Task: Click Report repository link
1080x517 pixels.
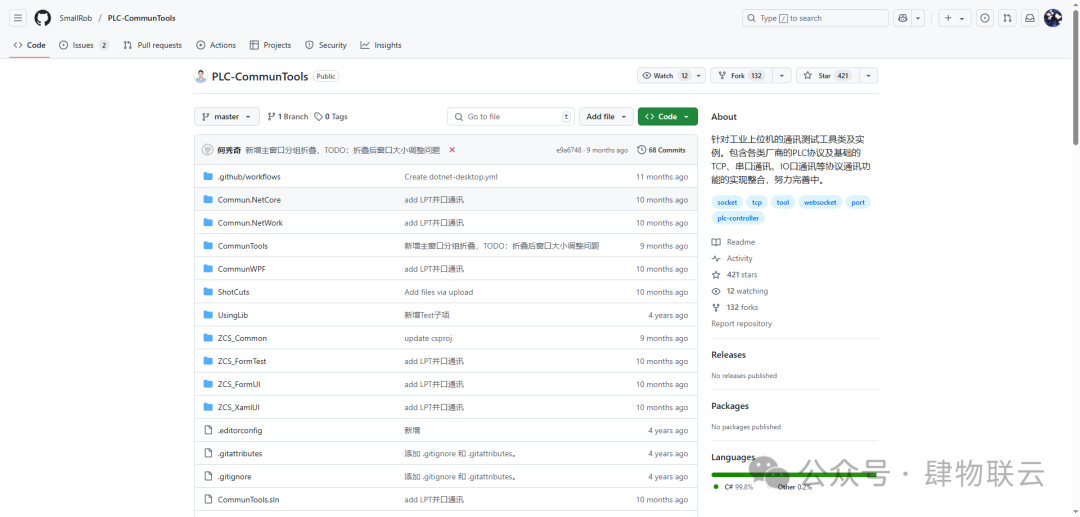Action: tap(742, 324)
